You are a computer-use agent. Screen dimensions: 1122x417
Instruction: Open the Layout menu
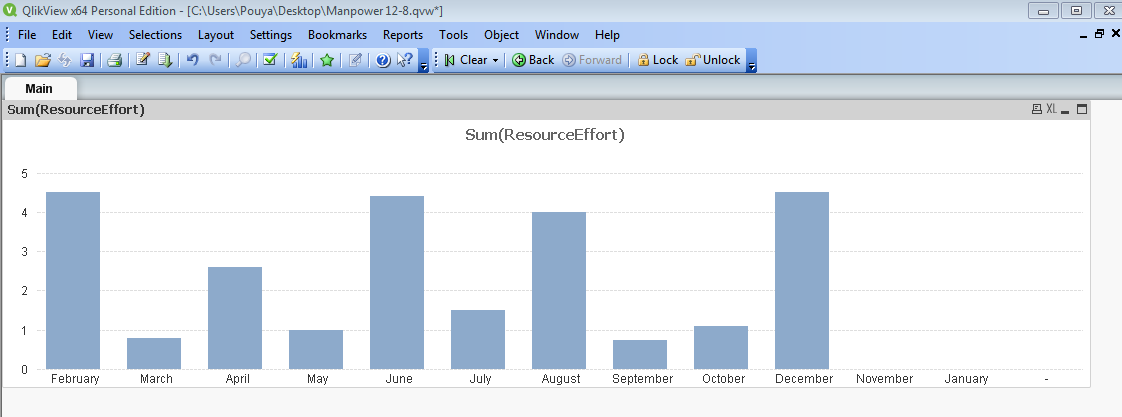tap(215, 35)
